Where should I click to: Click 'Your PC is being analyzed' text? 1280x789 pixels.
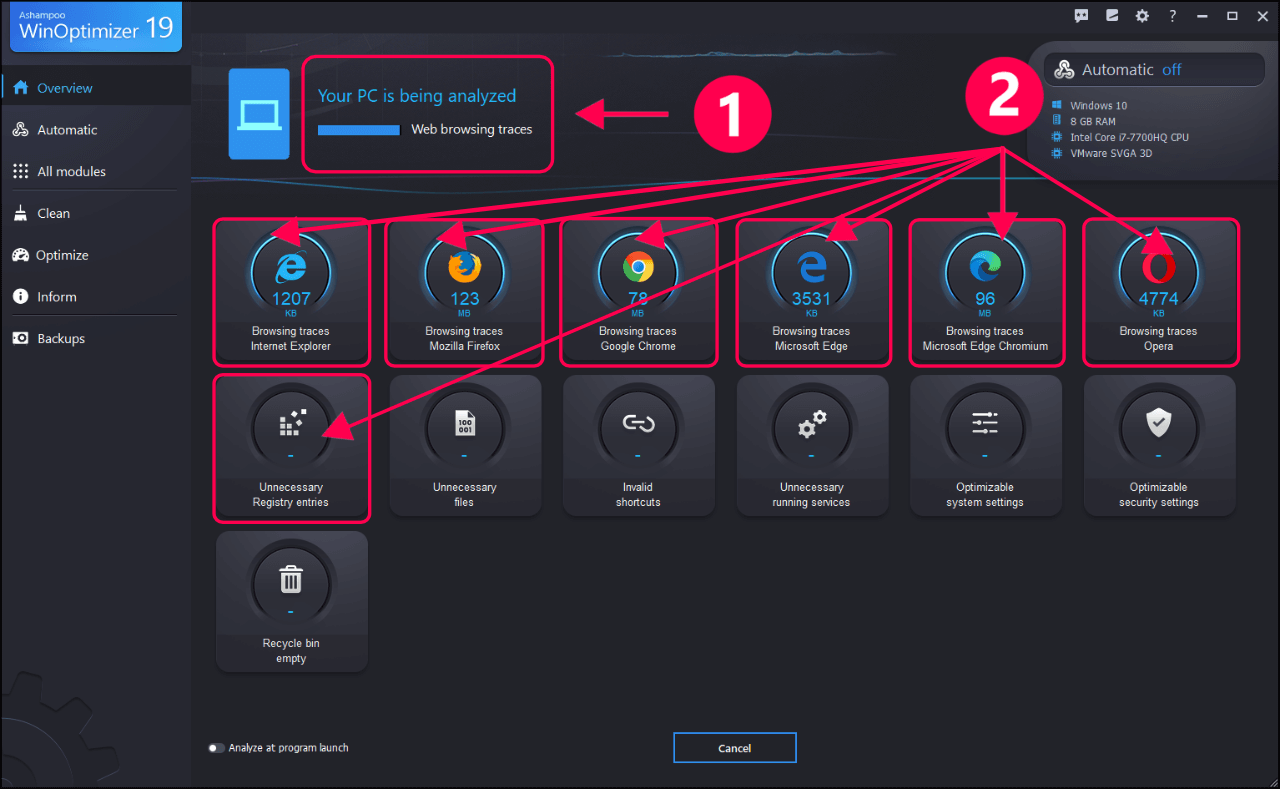pyautogui.click(x=417, y=96)
